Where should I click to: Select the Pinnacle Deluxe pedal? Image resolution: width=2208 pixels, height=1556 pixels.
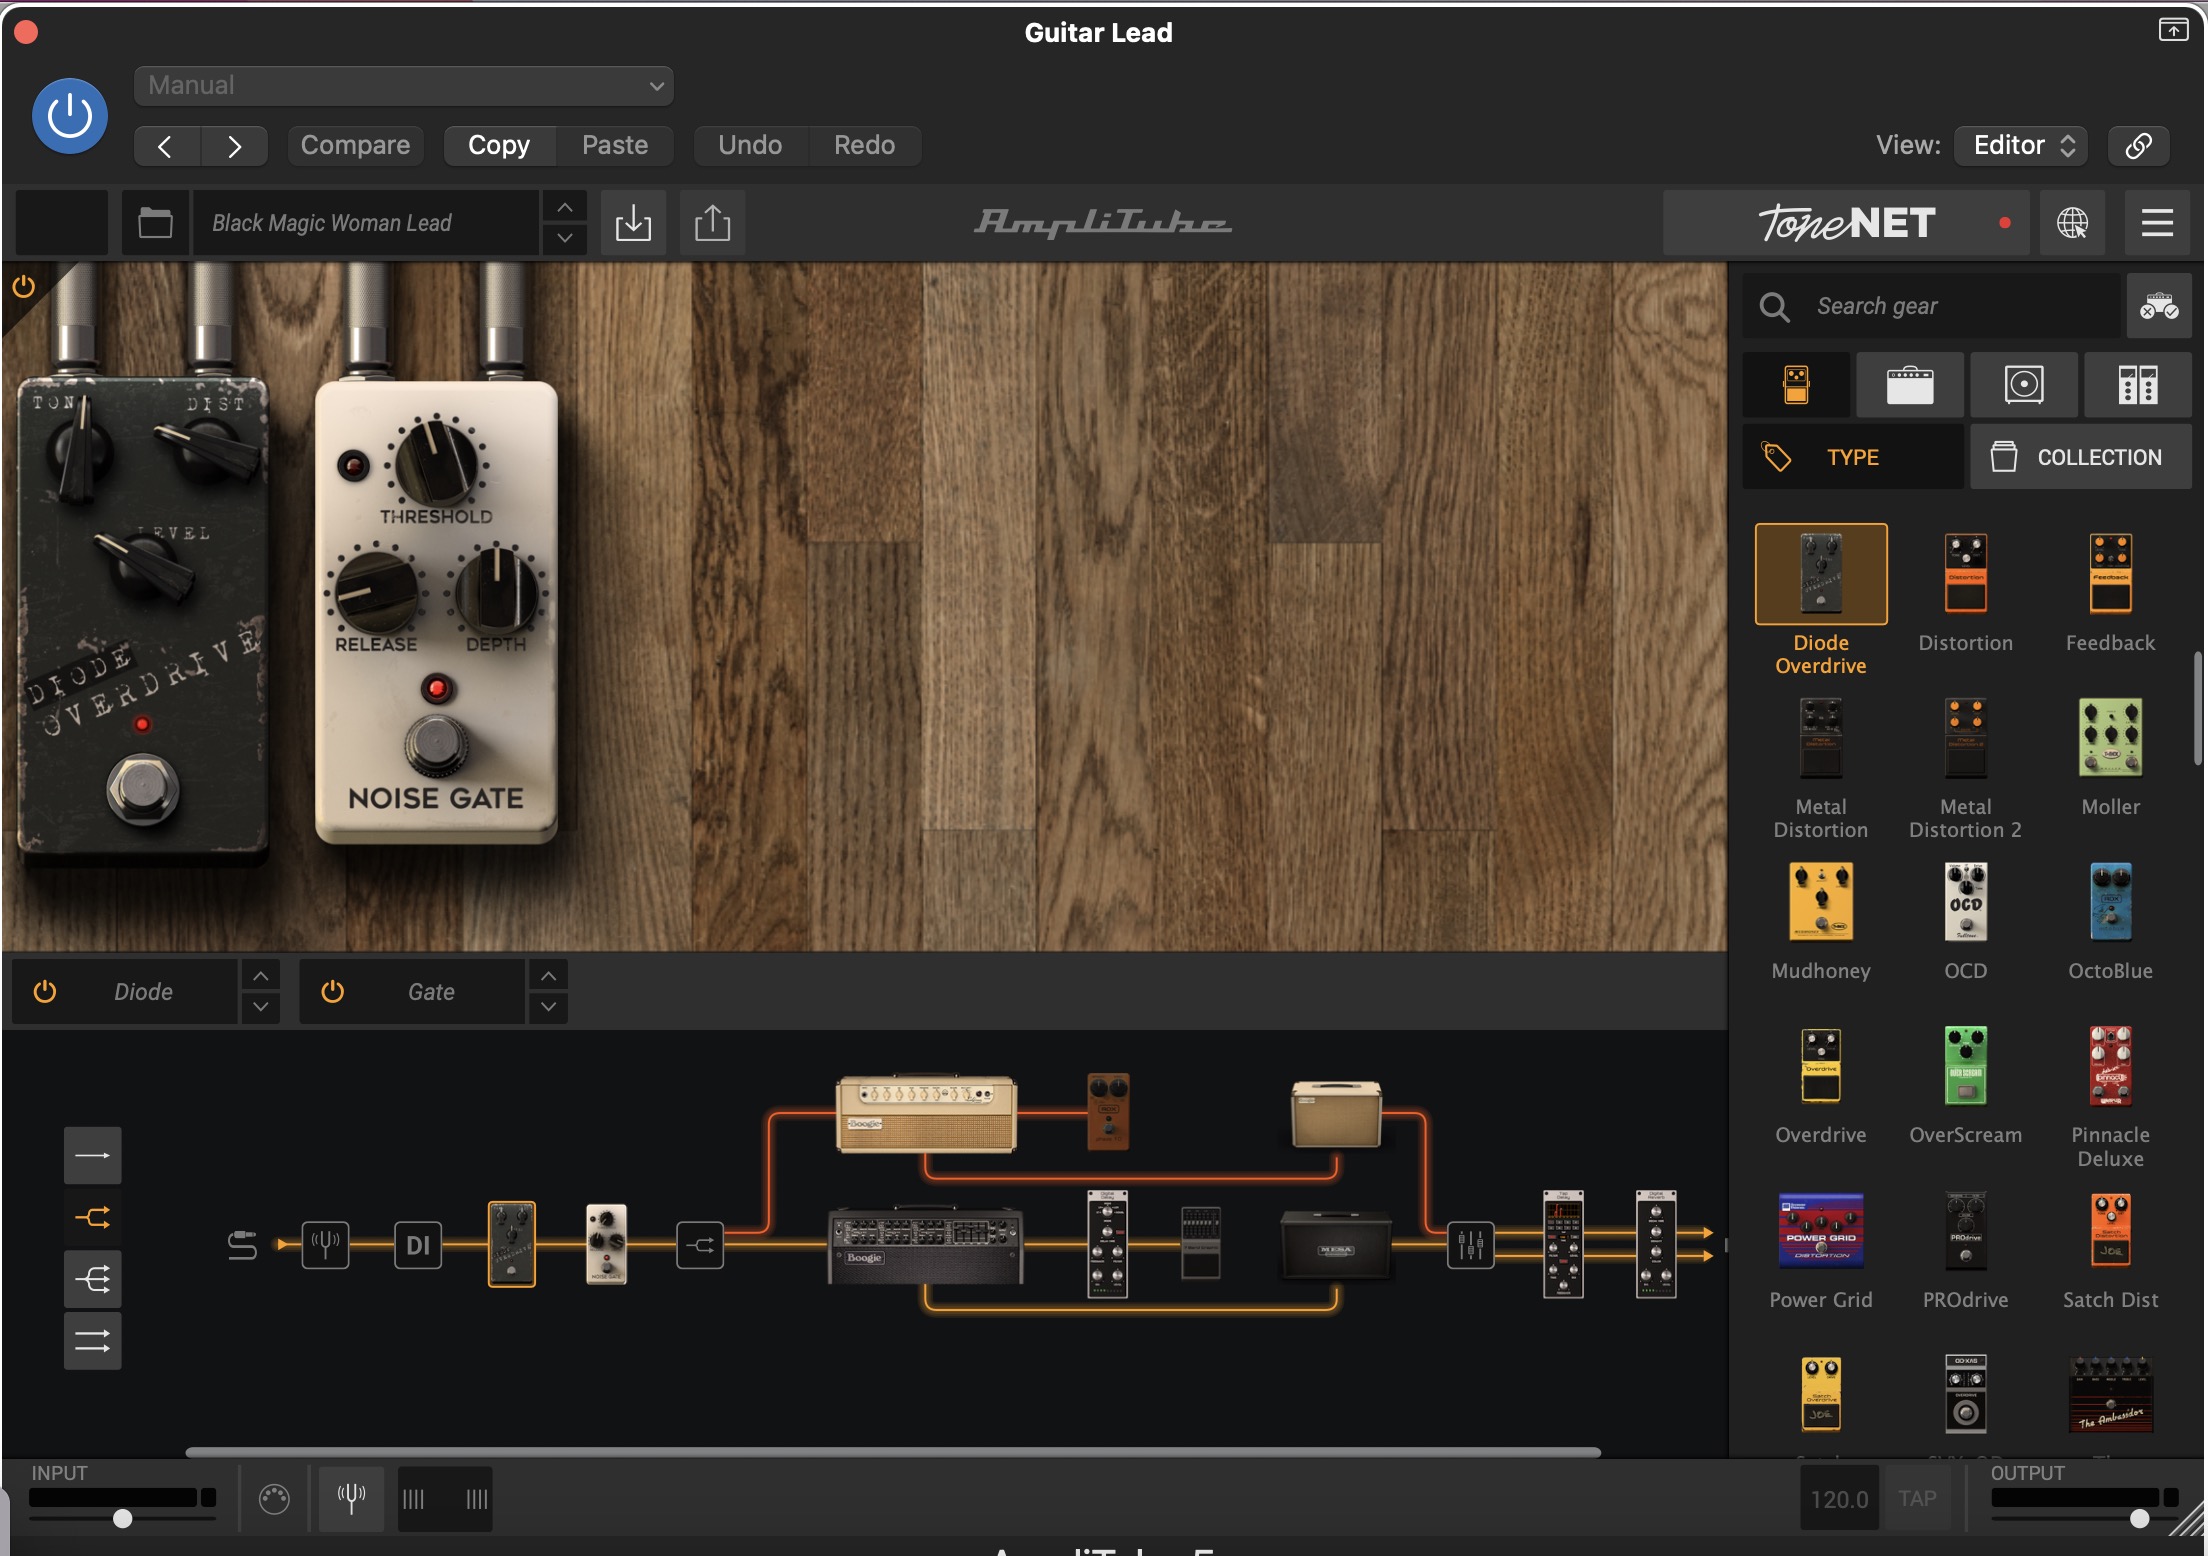pos(2110,1066)
